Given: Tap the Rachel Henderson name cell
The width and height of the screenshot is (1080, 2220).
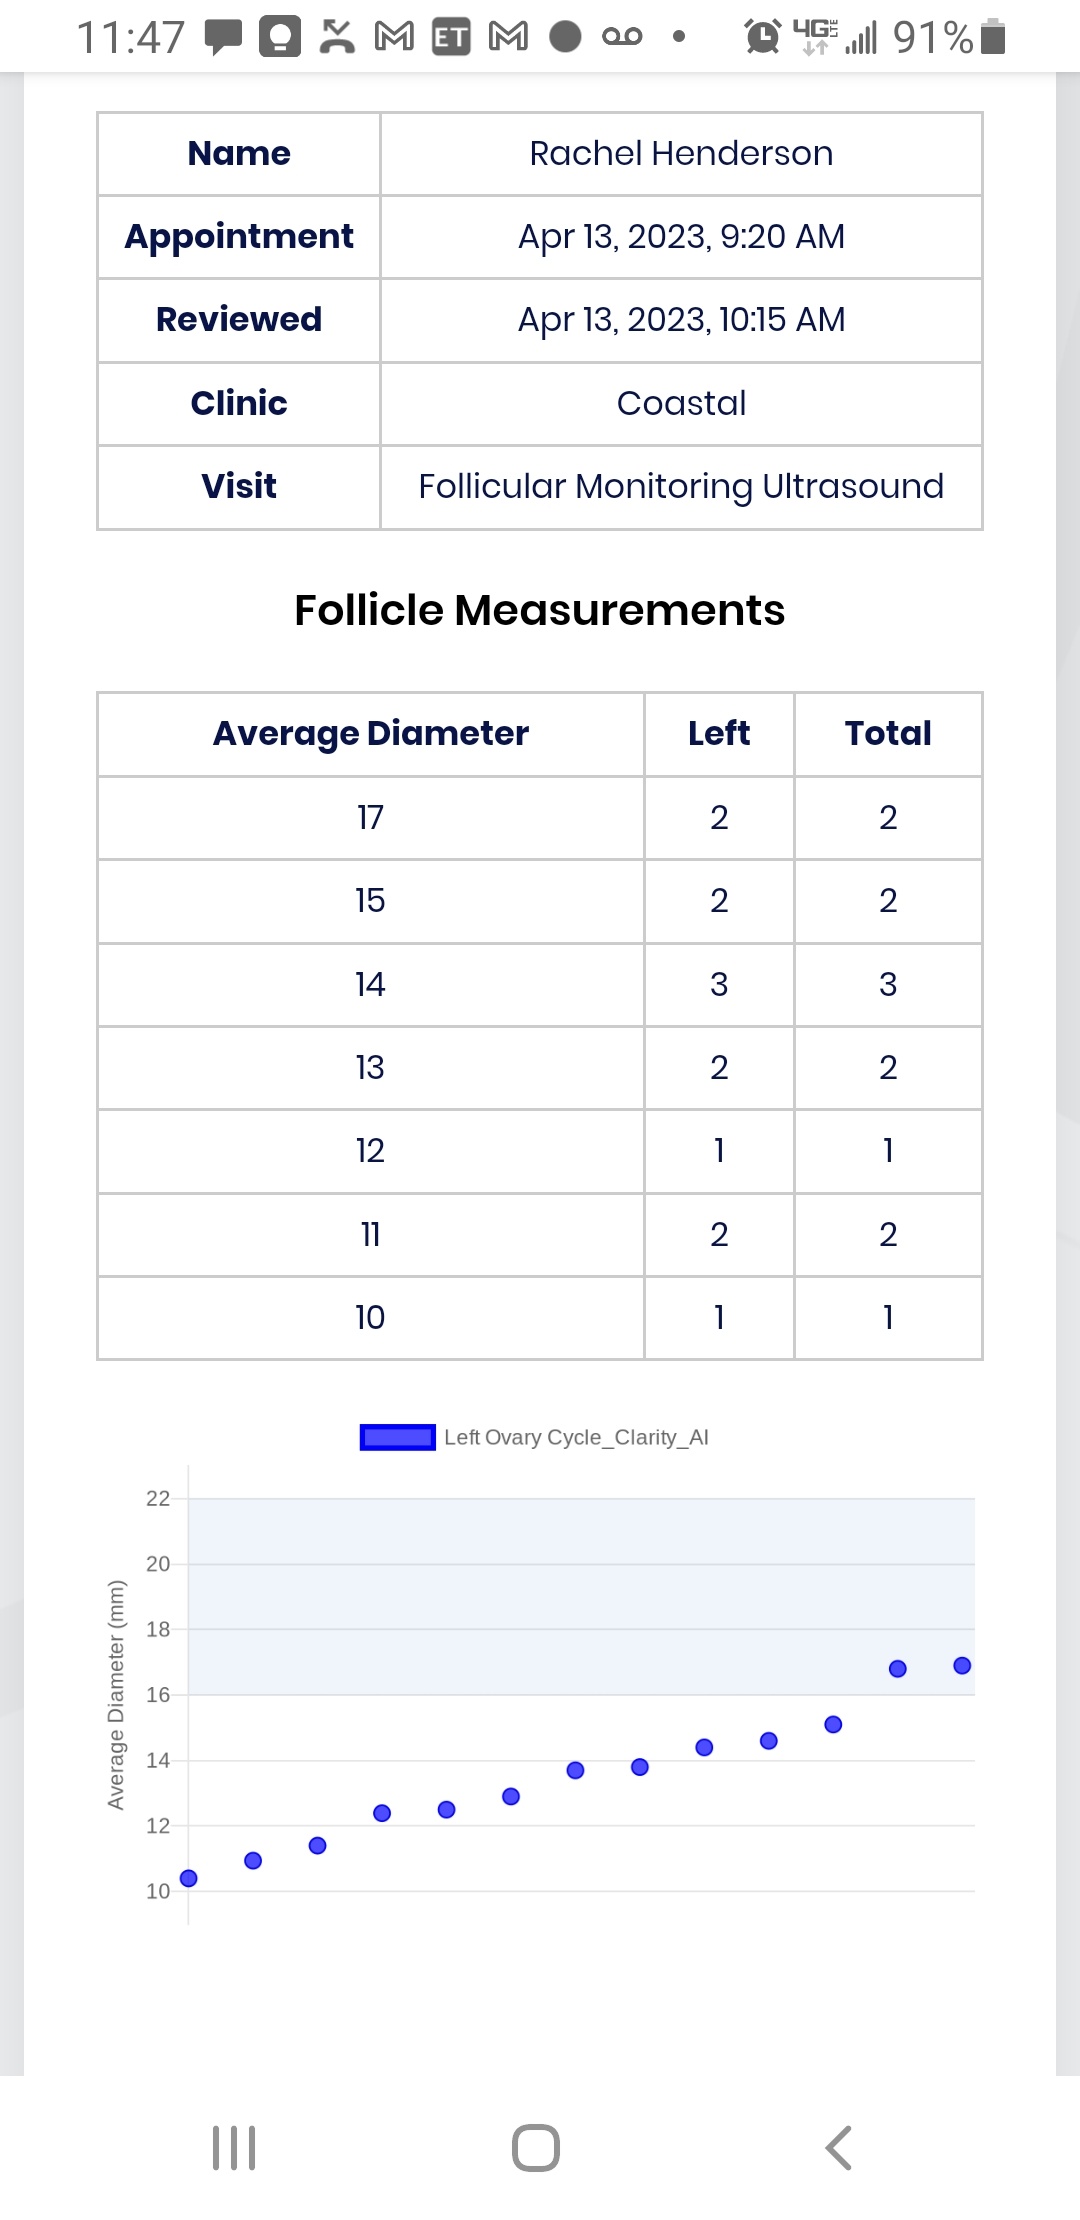Looking at the screenshot, I should click(681, 153).
